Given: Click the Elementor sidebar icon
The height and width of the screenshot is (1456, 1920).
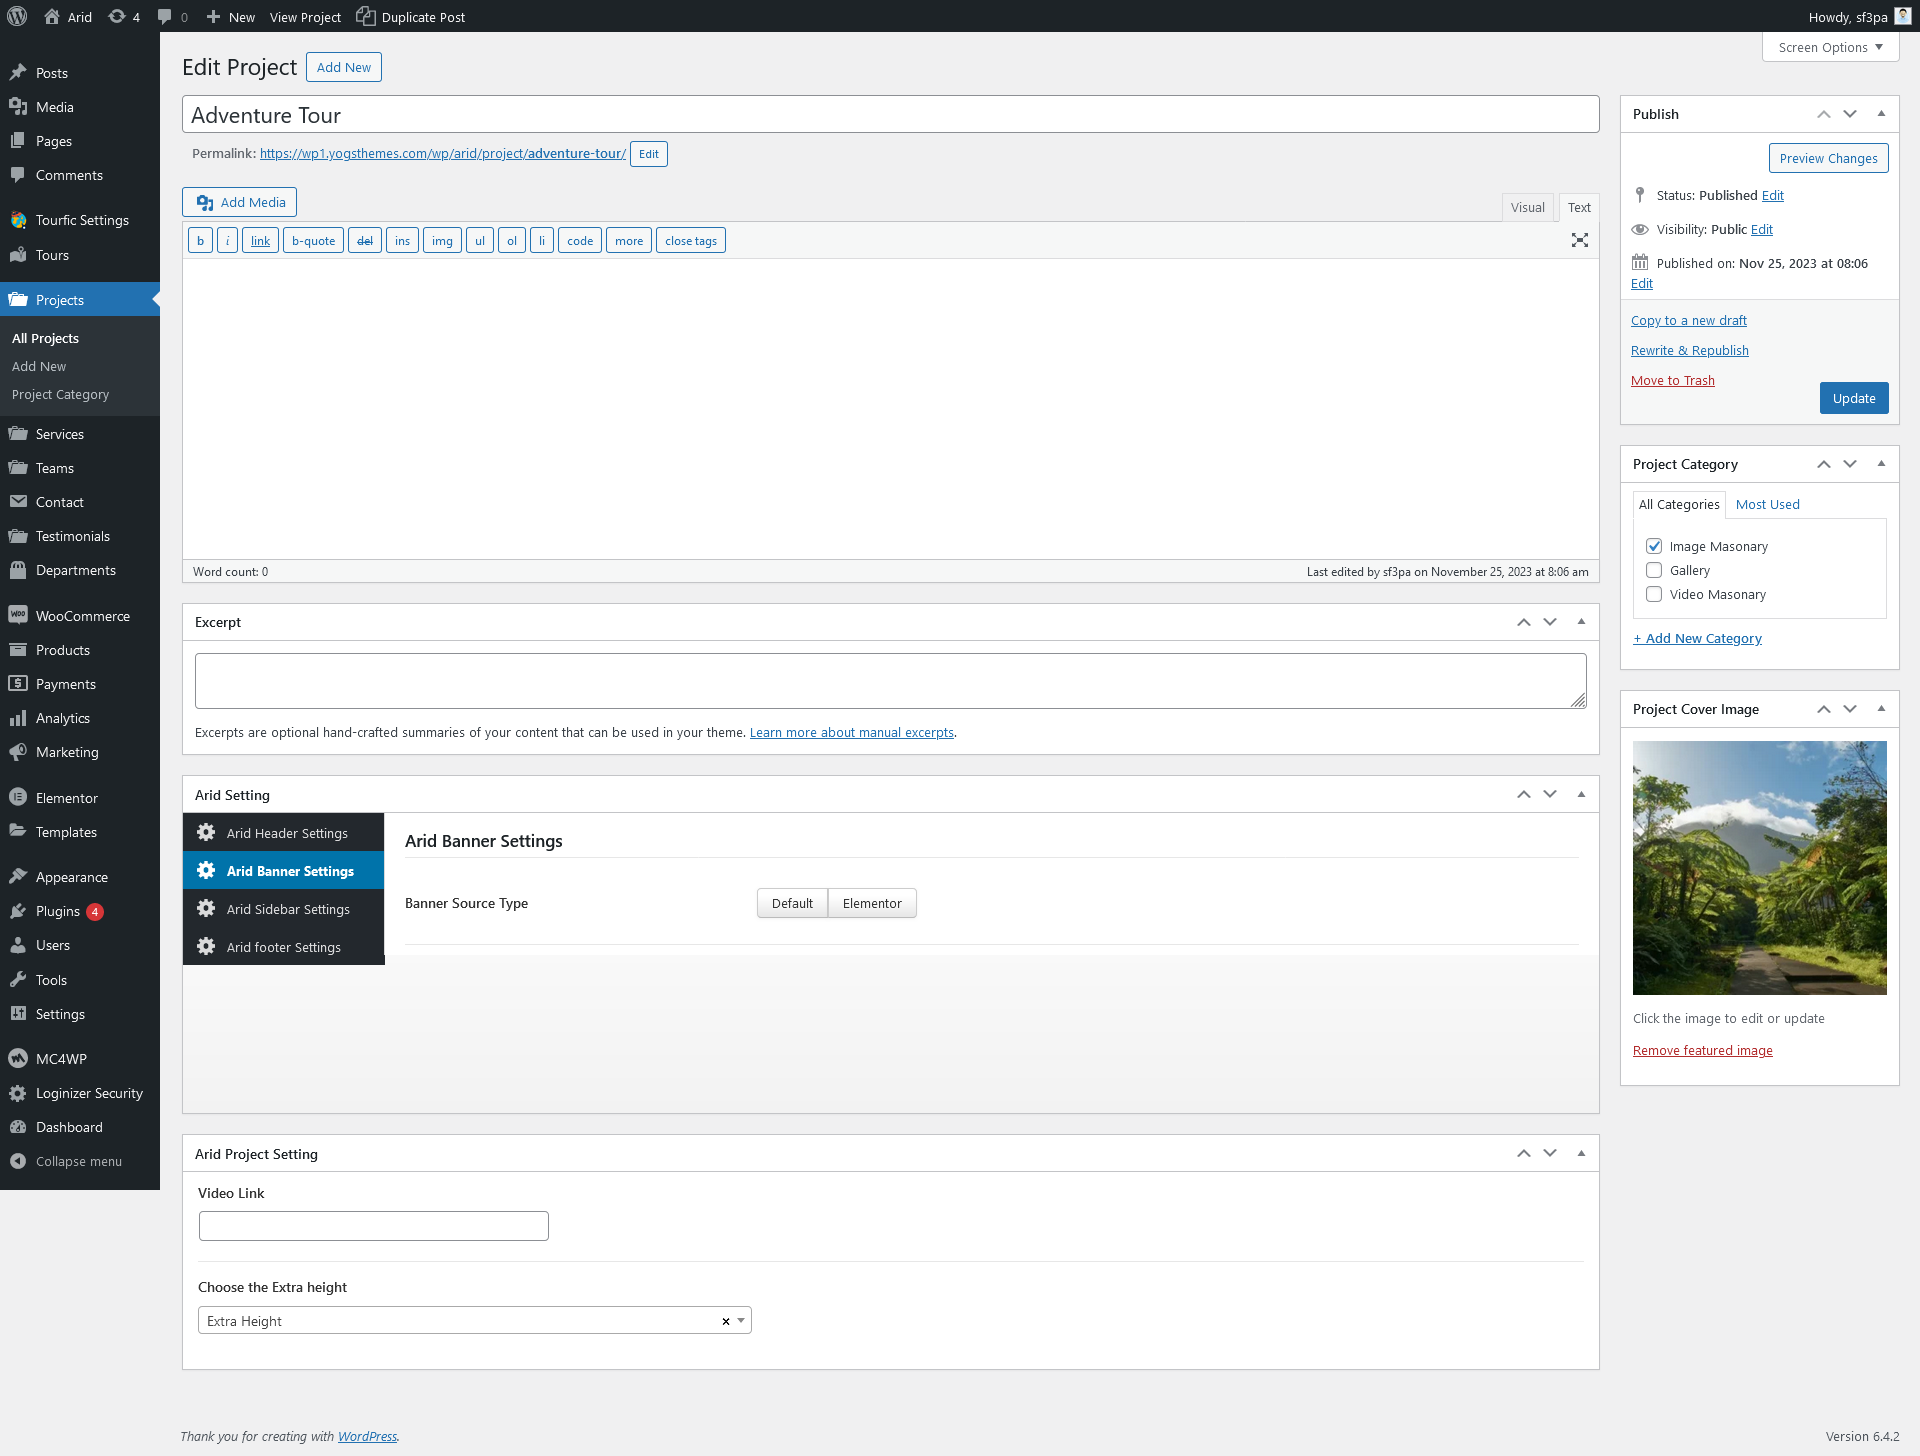Looking at the screenshot, I should [18, 798].
